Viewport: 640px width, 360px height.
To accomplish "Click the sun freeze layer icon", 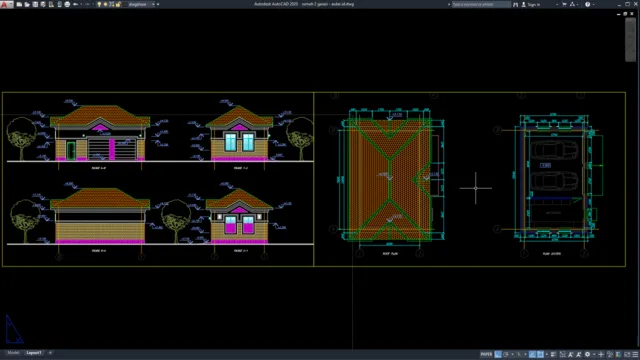I will coord(105,4).
